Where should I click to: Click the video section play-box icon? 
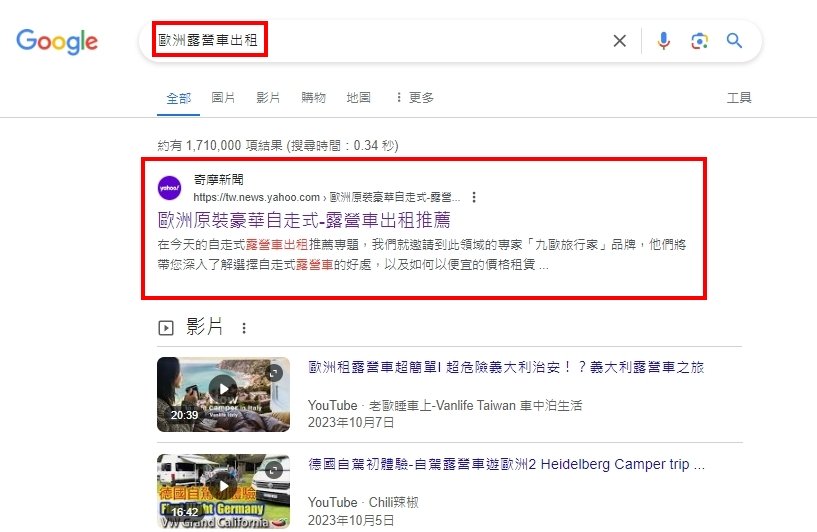click(x=166, y=328)
